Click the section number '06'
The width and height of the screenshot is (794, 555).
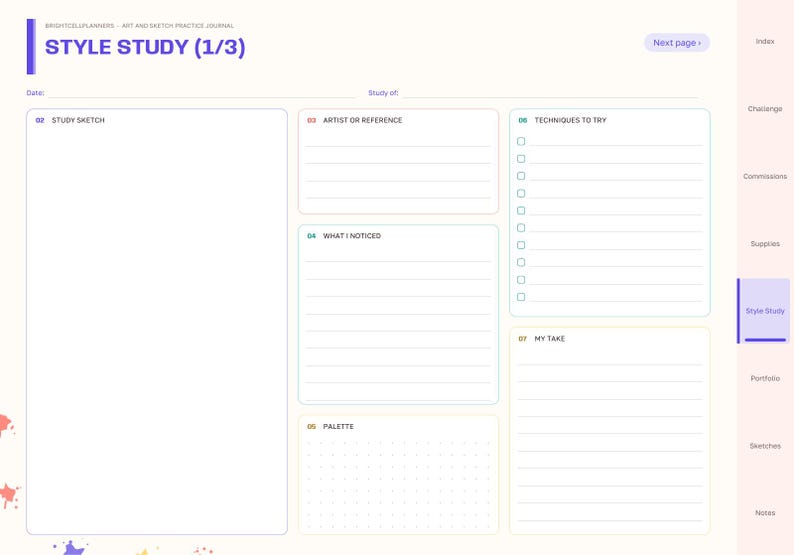523,121
